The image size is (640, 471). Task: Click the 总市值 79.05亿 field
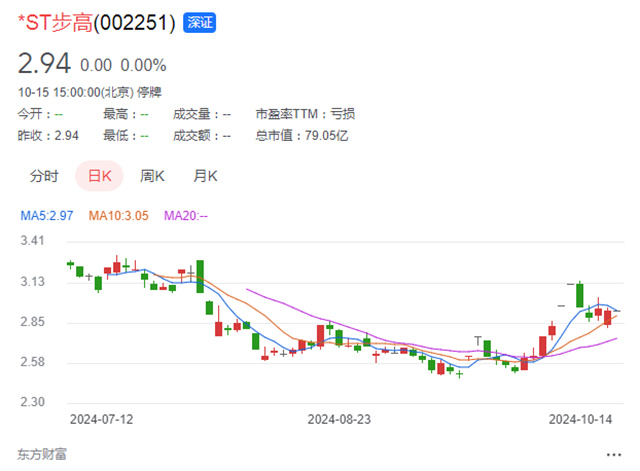click(x=302, y=135)
